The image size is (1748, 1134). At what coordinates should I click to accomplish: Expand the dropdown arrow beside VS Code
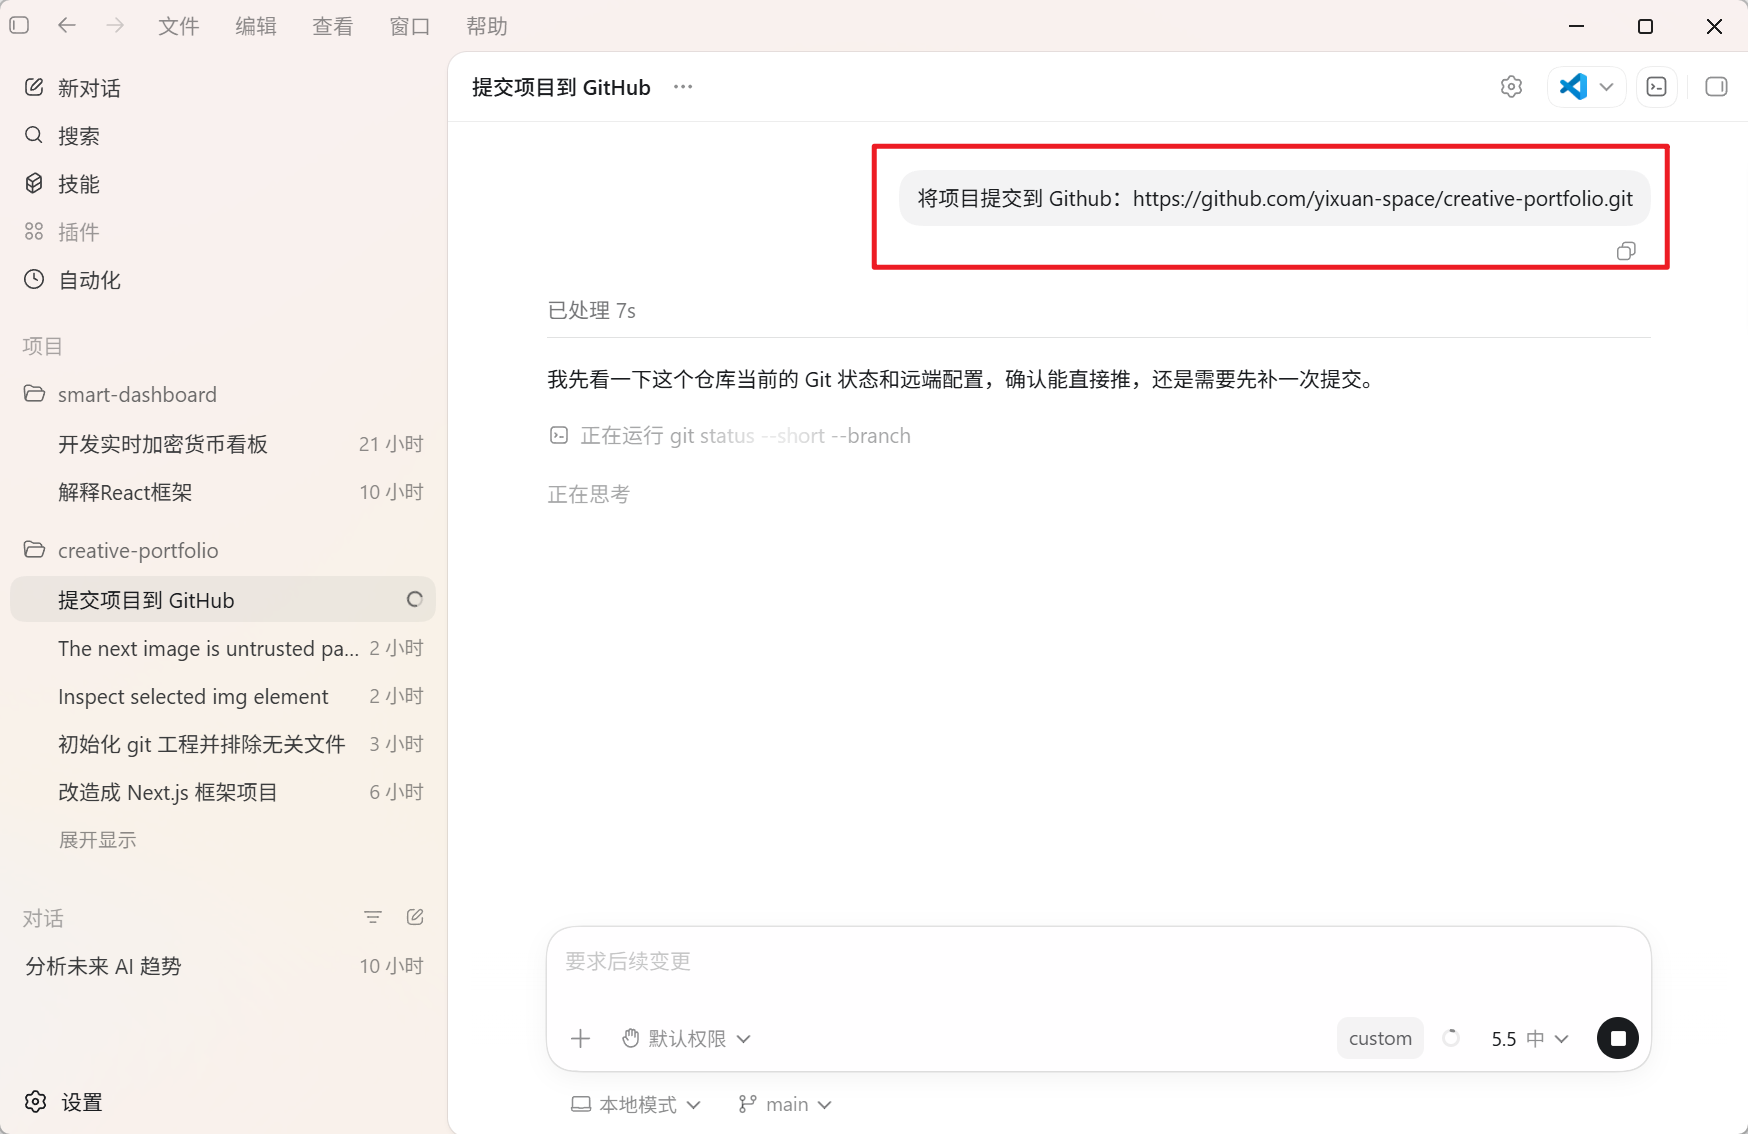click(1607, 87)
